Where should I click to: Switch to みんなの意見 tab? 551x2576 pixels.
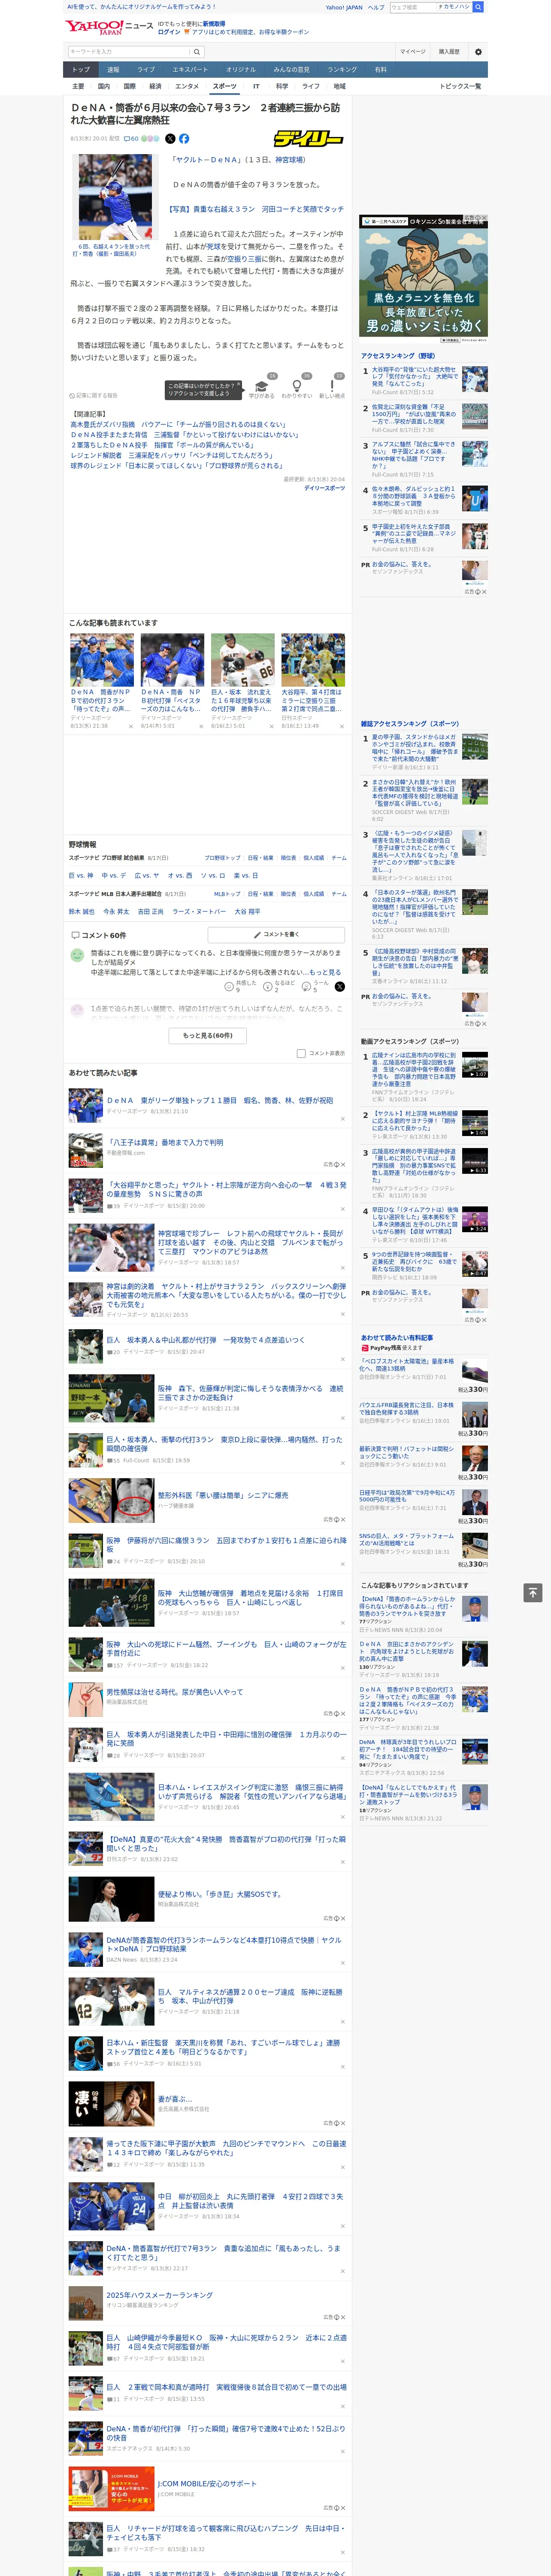[x=292, y=70]
